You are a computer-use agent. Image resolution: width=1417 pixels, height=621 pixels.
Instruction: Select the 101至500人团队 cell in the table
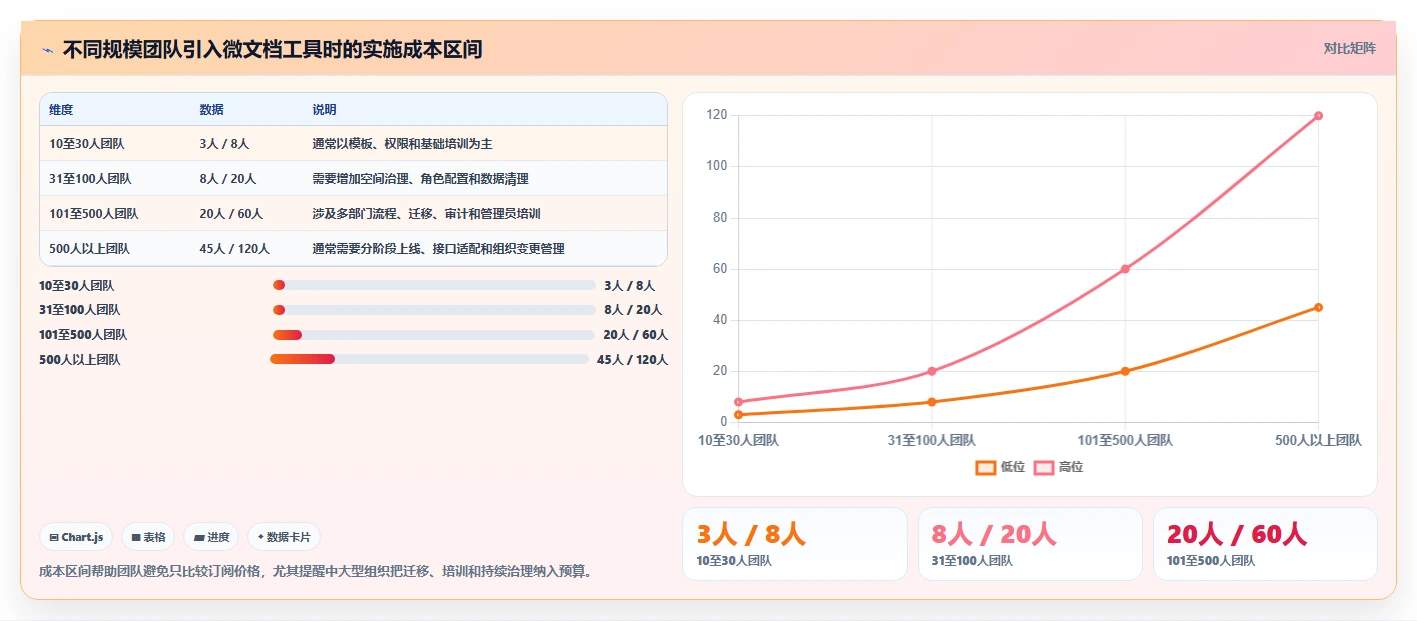point(94,214)
